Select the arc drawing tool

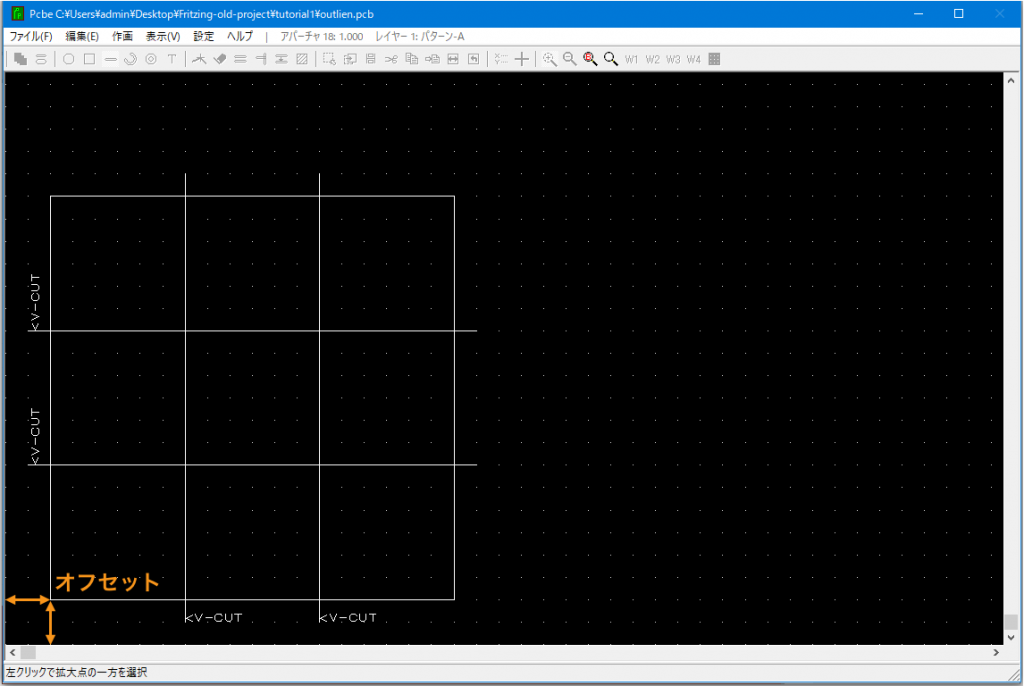click(x=131, y=59)
